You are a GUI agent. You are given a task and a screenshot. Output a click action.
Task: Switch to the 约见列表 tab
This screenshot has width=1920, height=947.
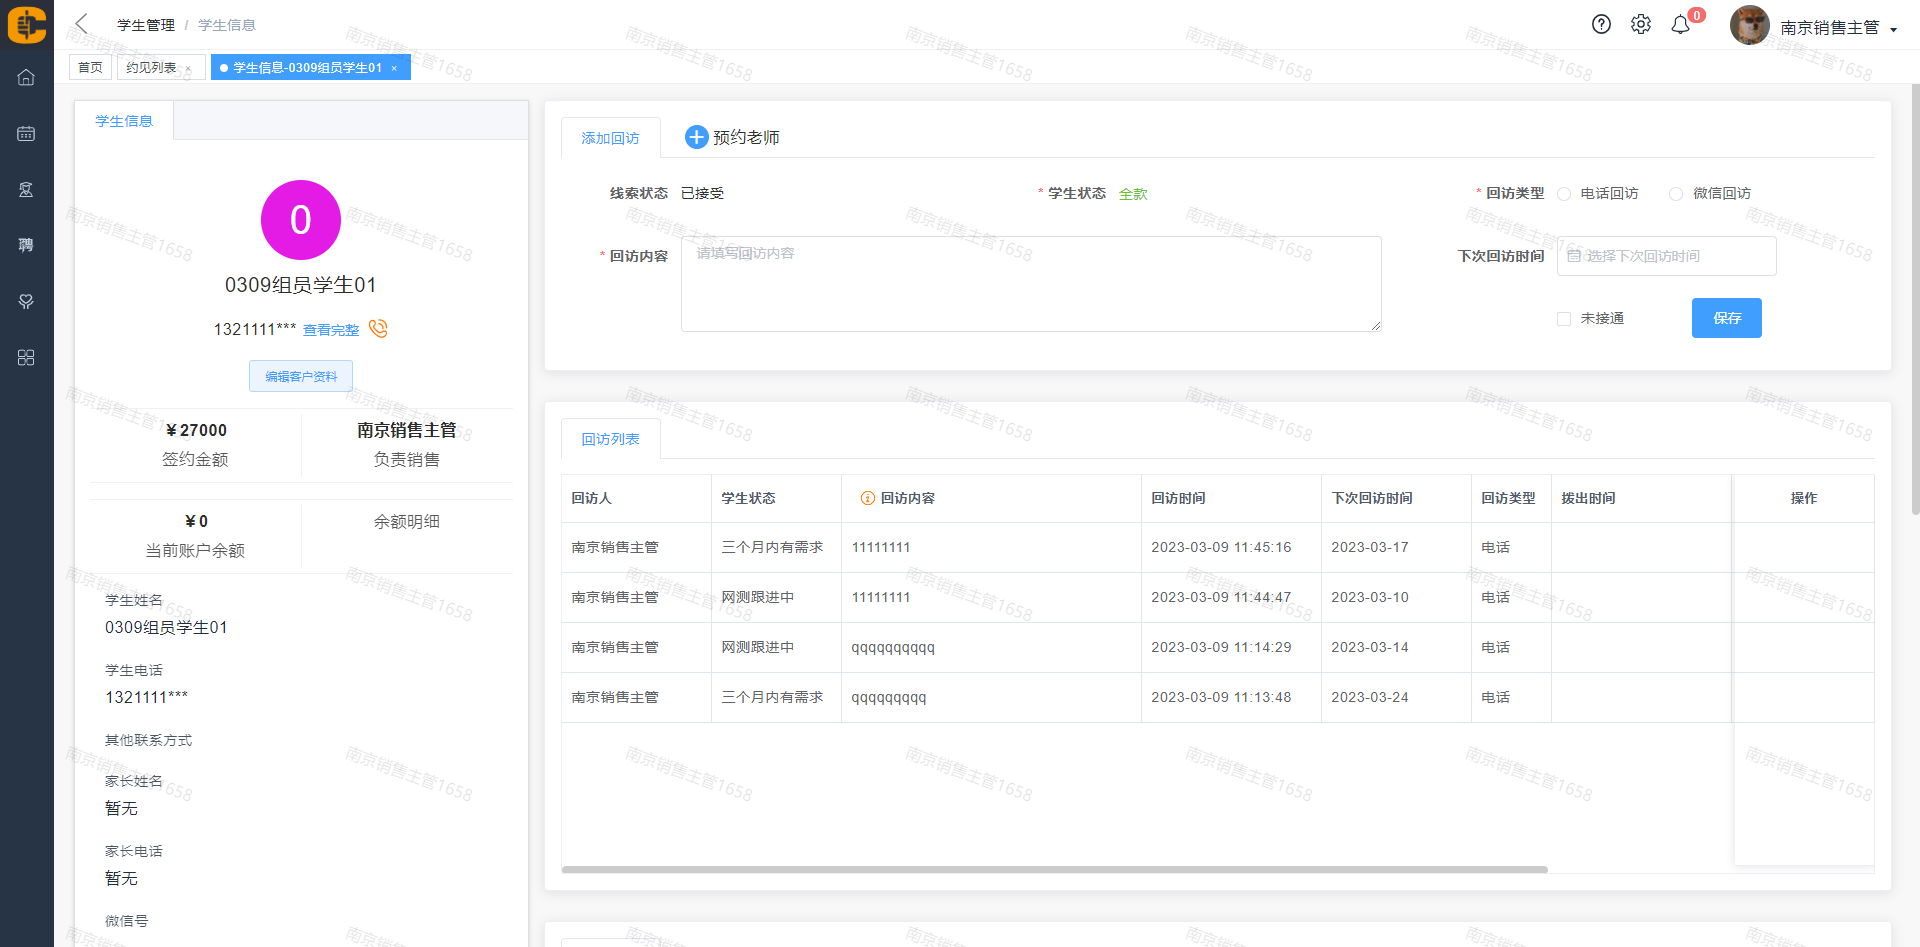tap(151, 67)
